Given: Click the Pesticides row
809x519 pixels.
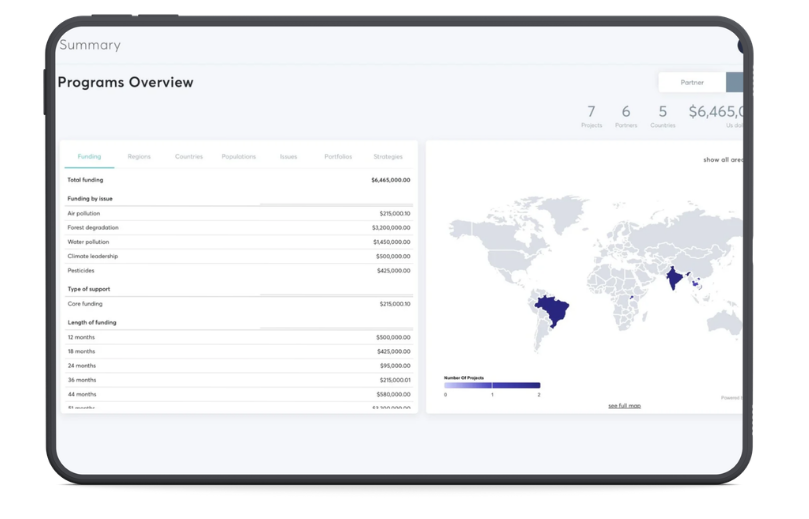Looking at the screenshot, I should (x=239, y=271).
